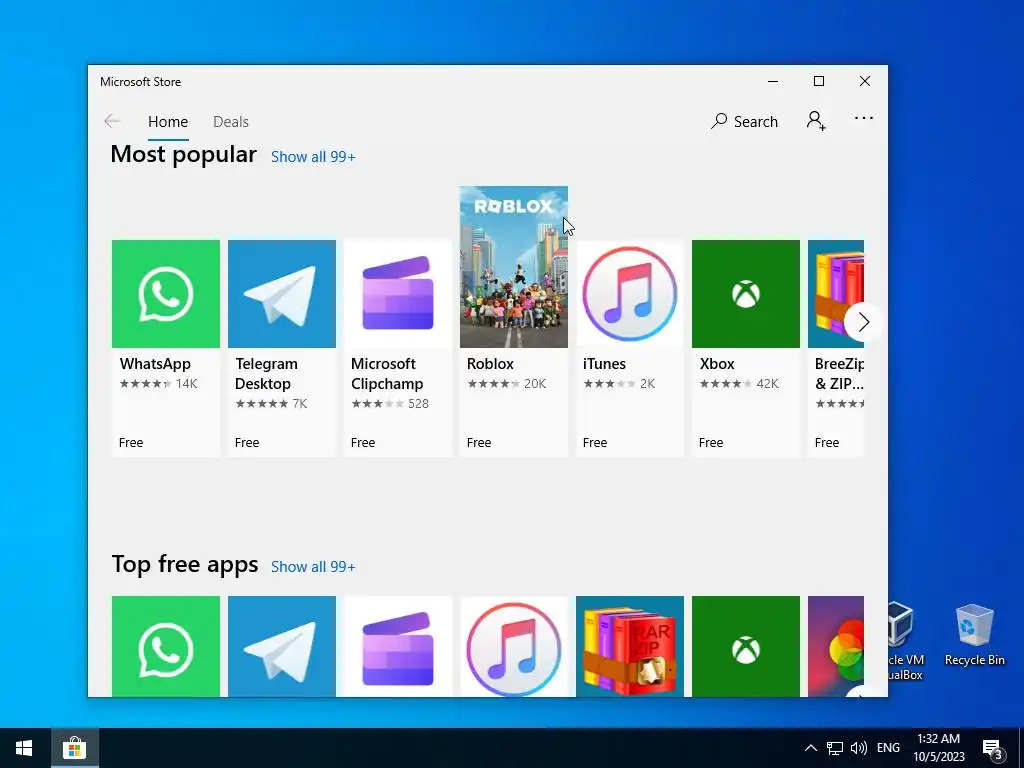Click the 14K rating count under WhatsApp
The height and width of the screenshot is (768, 1024).
[x=186, y=384]
